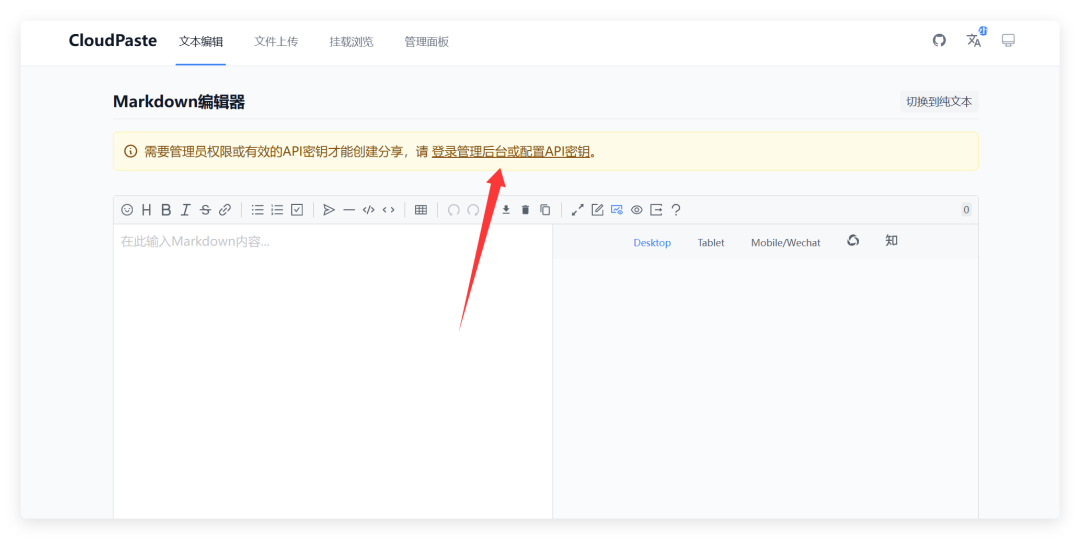The width and height of the screenshot is (1080, 539).
Task: Toggle fullscreen editor mode
Action: (x=578, y=210)
